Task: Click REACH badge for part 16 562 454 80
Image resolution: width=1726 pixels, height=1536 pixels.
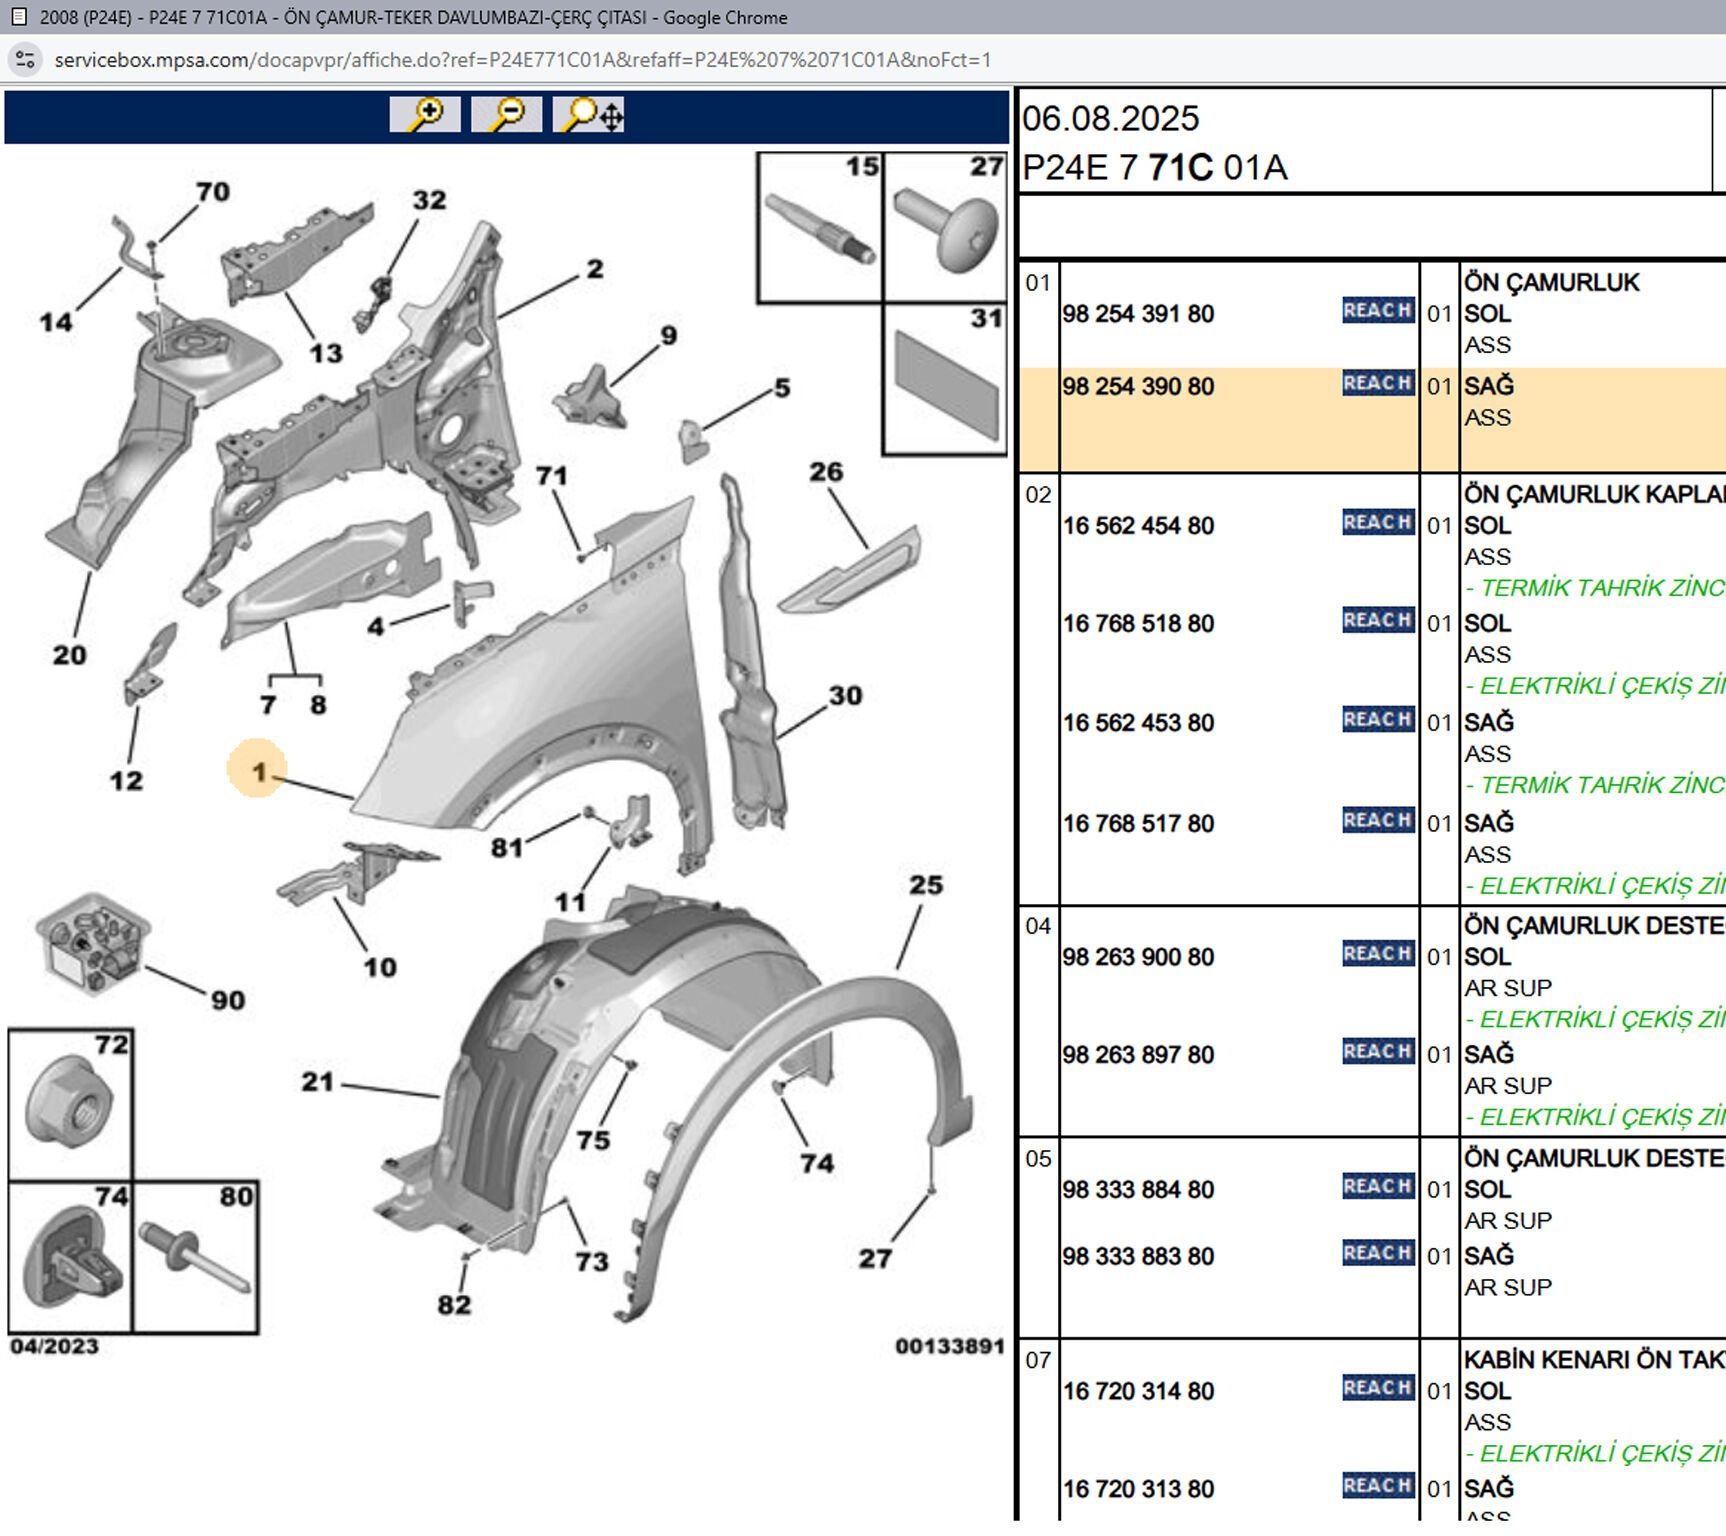Action: [1377, 523]
